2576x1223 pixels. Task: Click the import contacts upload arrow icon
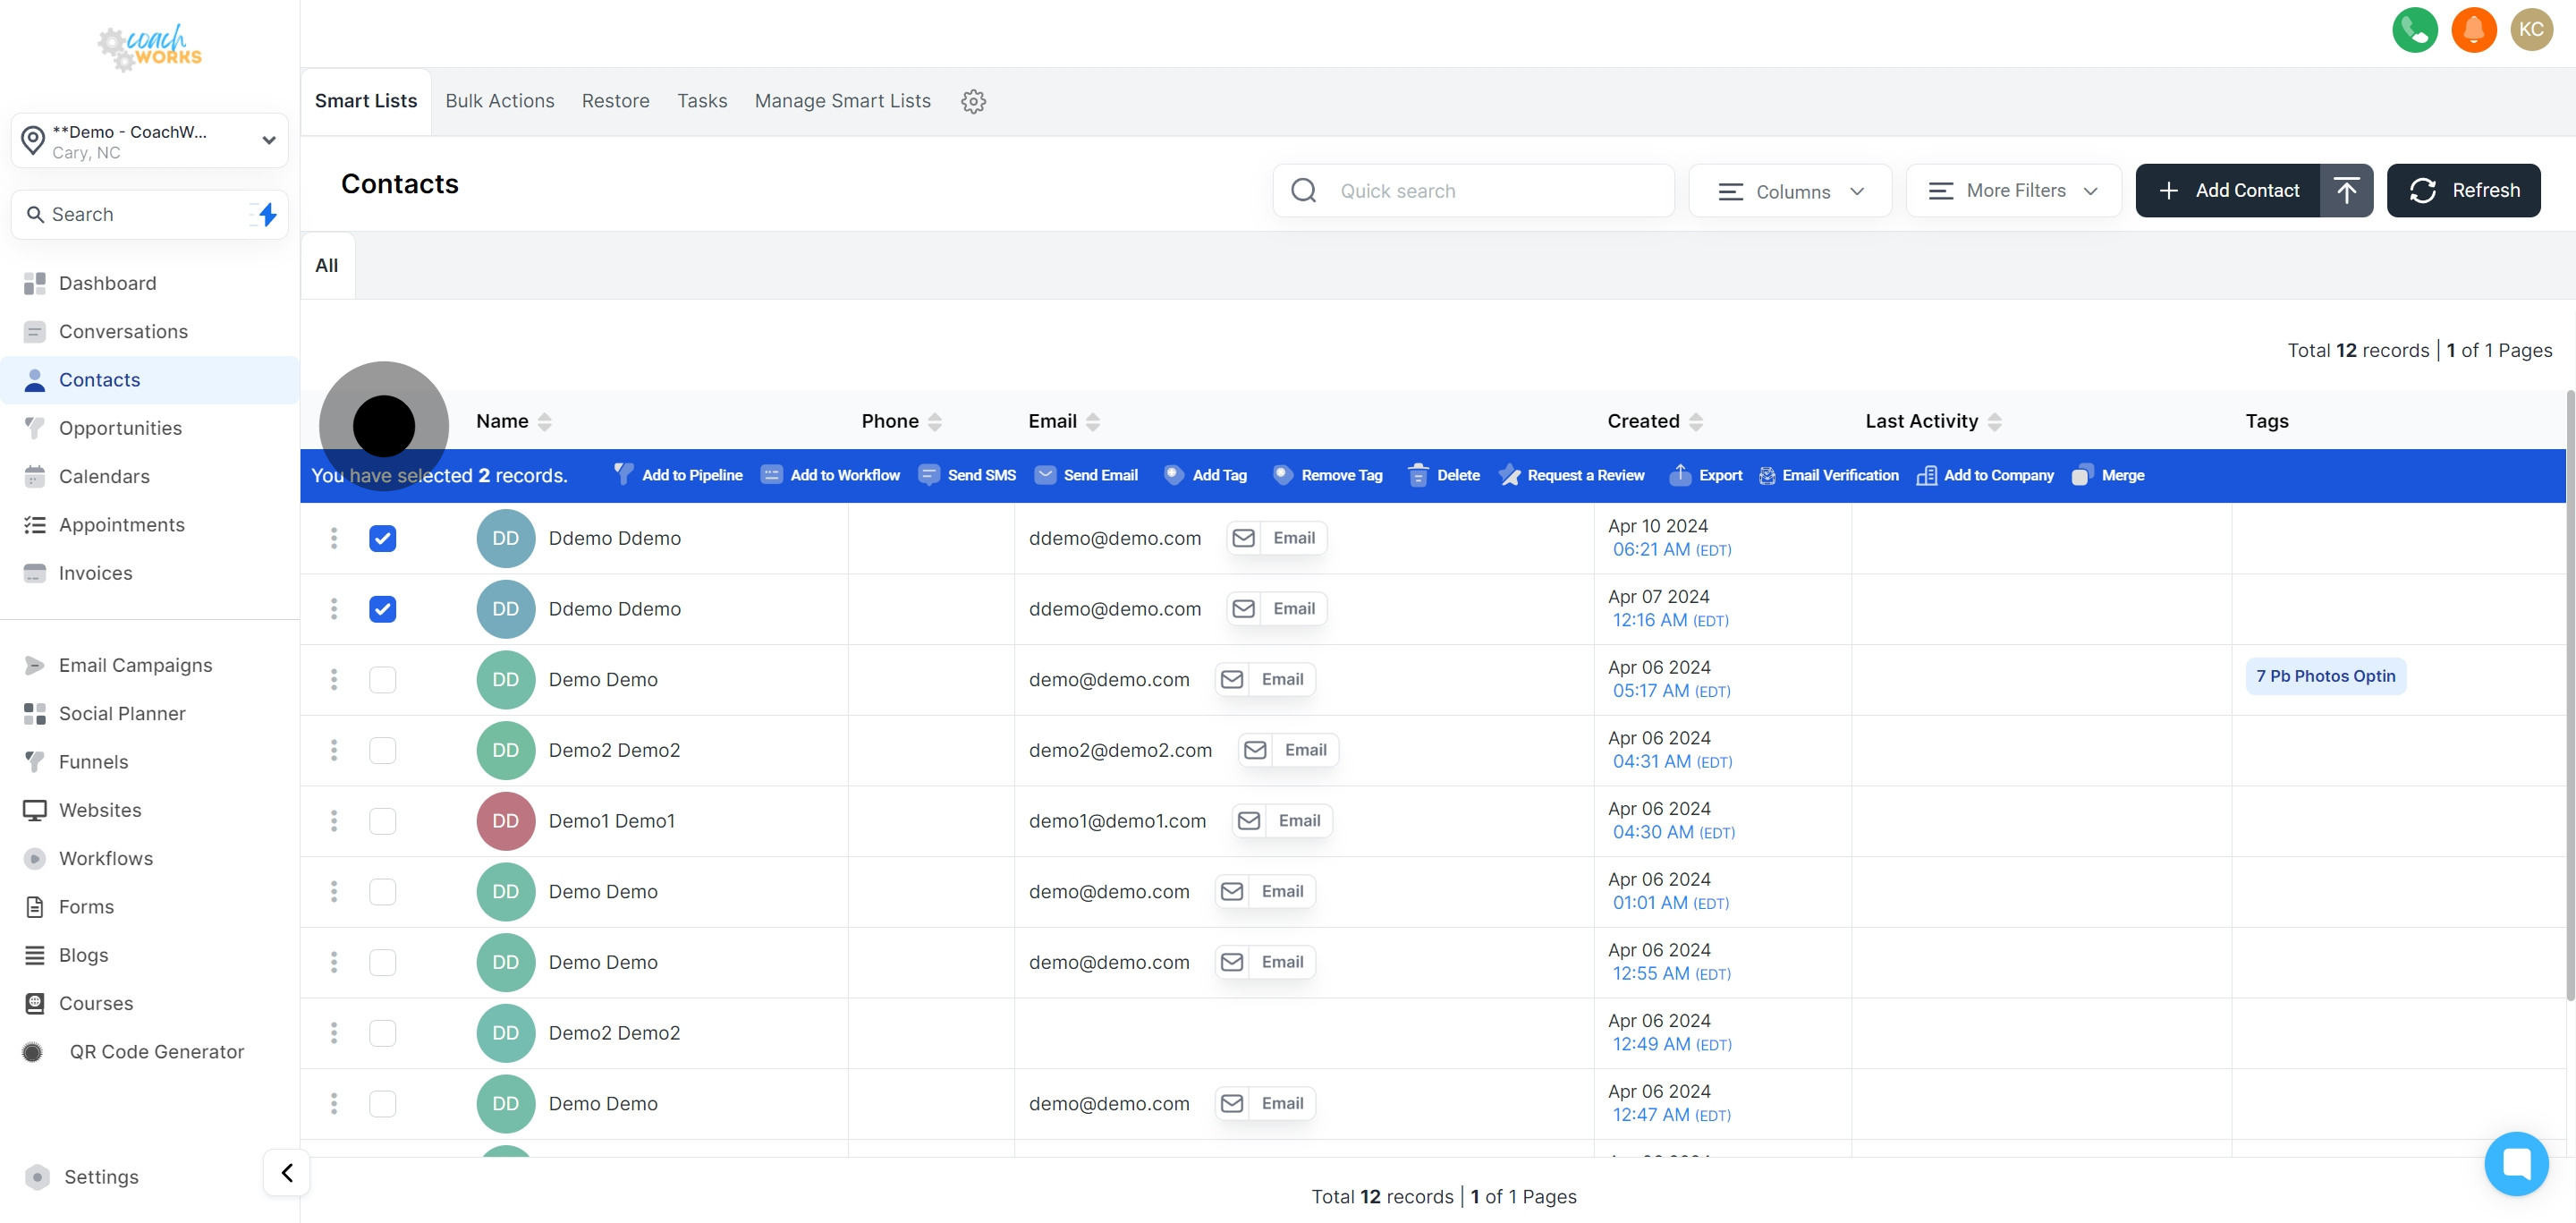pyautogui.click(x=2346, y=190)
